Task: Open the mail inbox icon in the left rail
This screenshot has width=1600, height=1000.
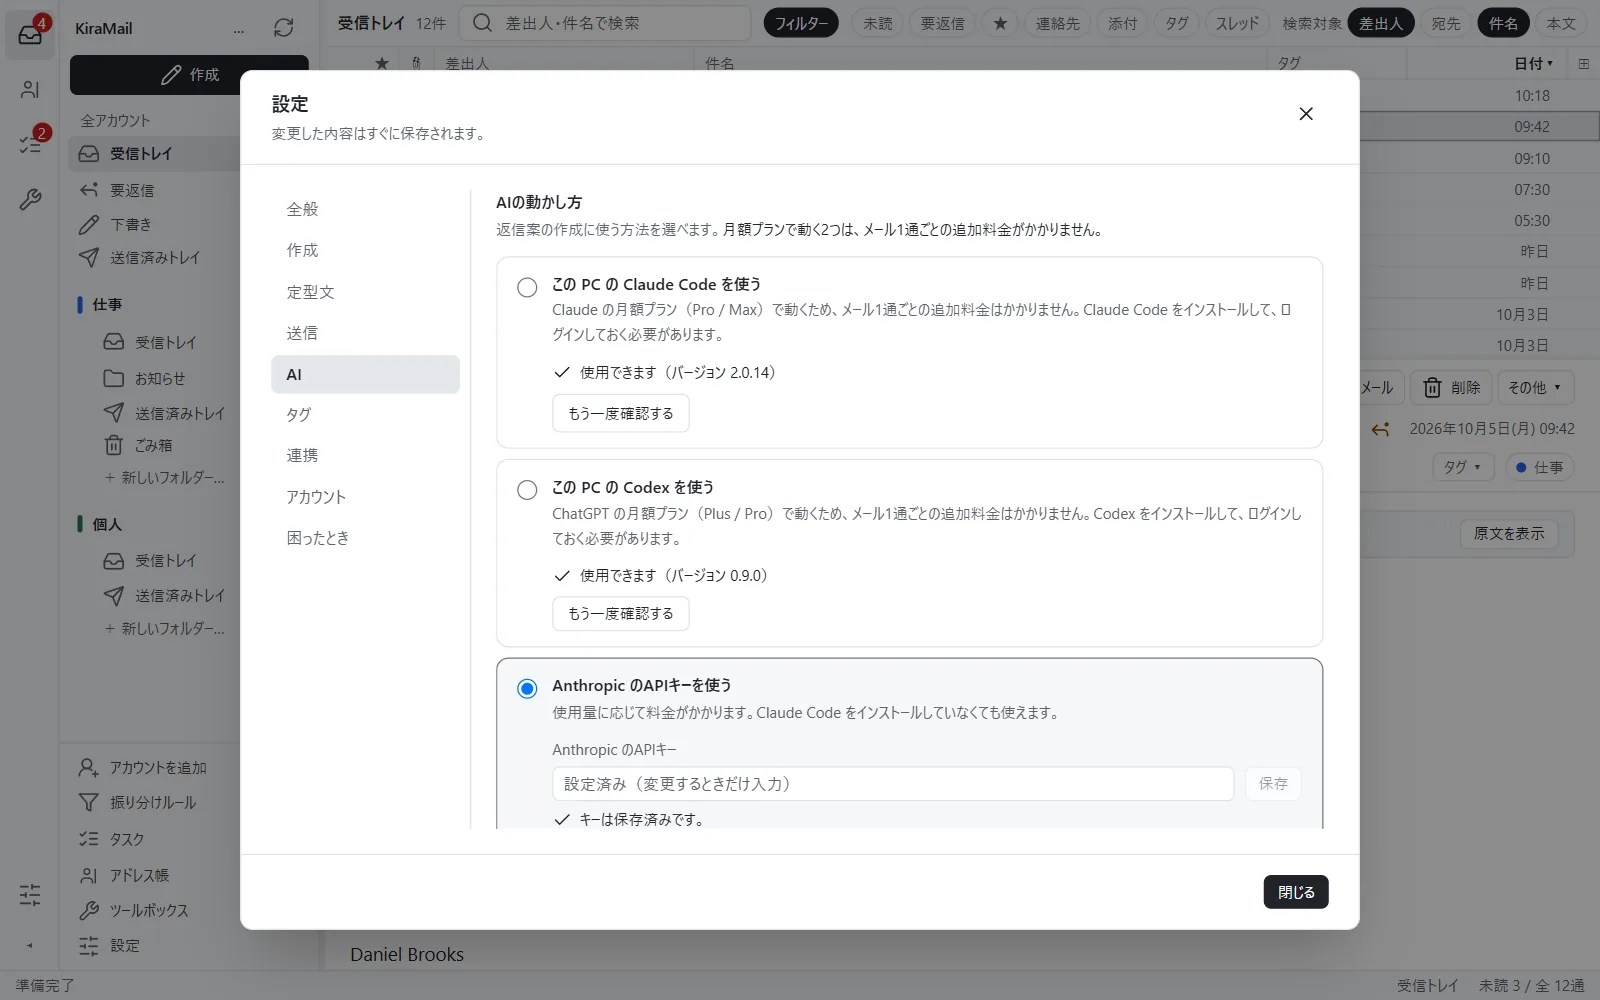Action: [30, 35]
